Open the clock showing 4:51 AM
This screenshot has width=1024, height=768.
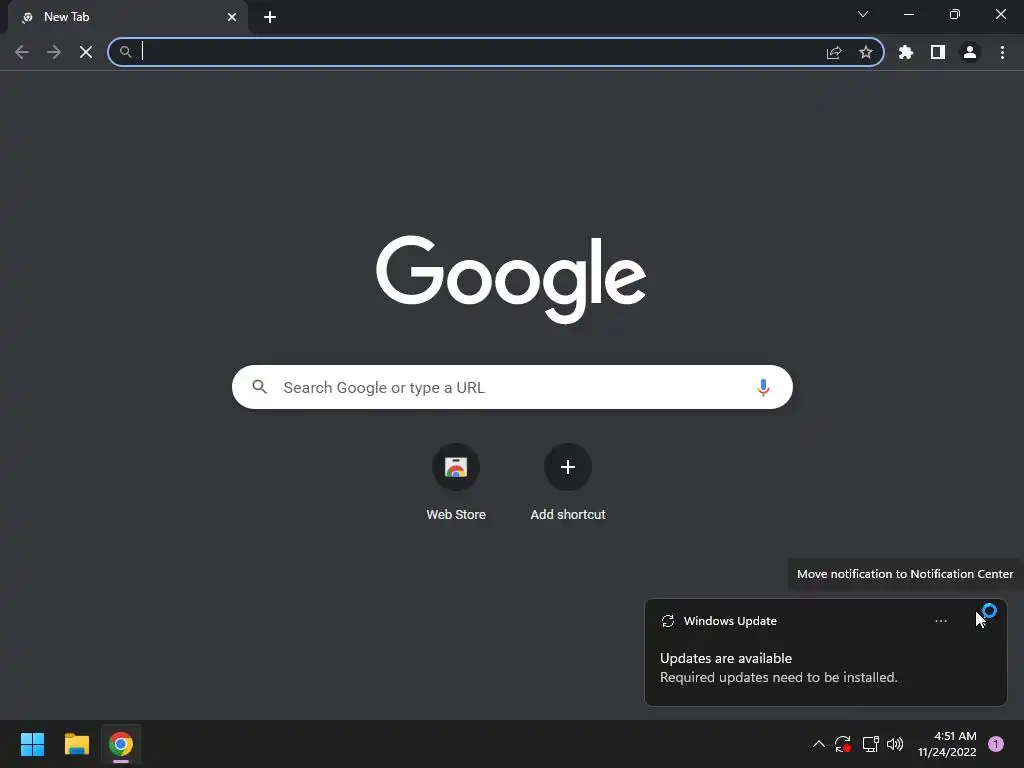pos(947,744)
